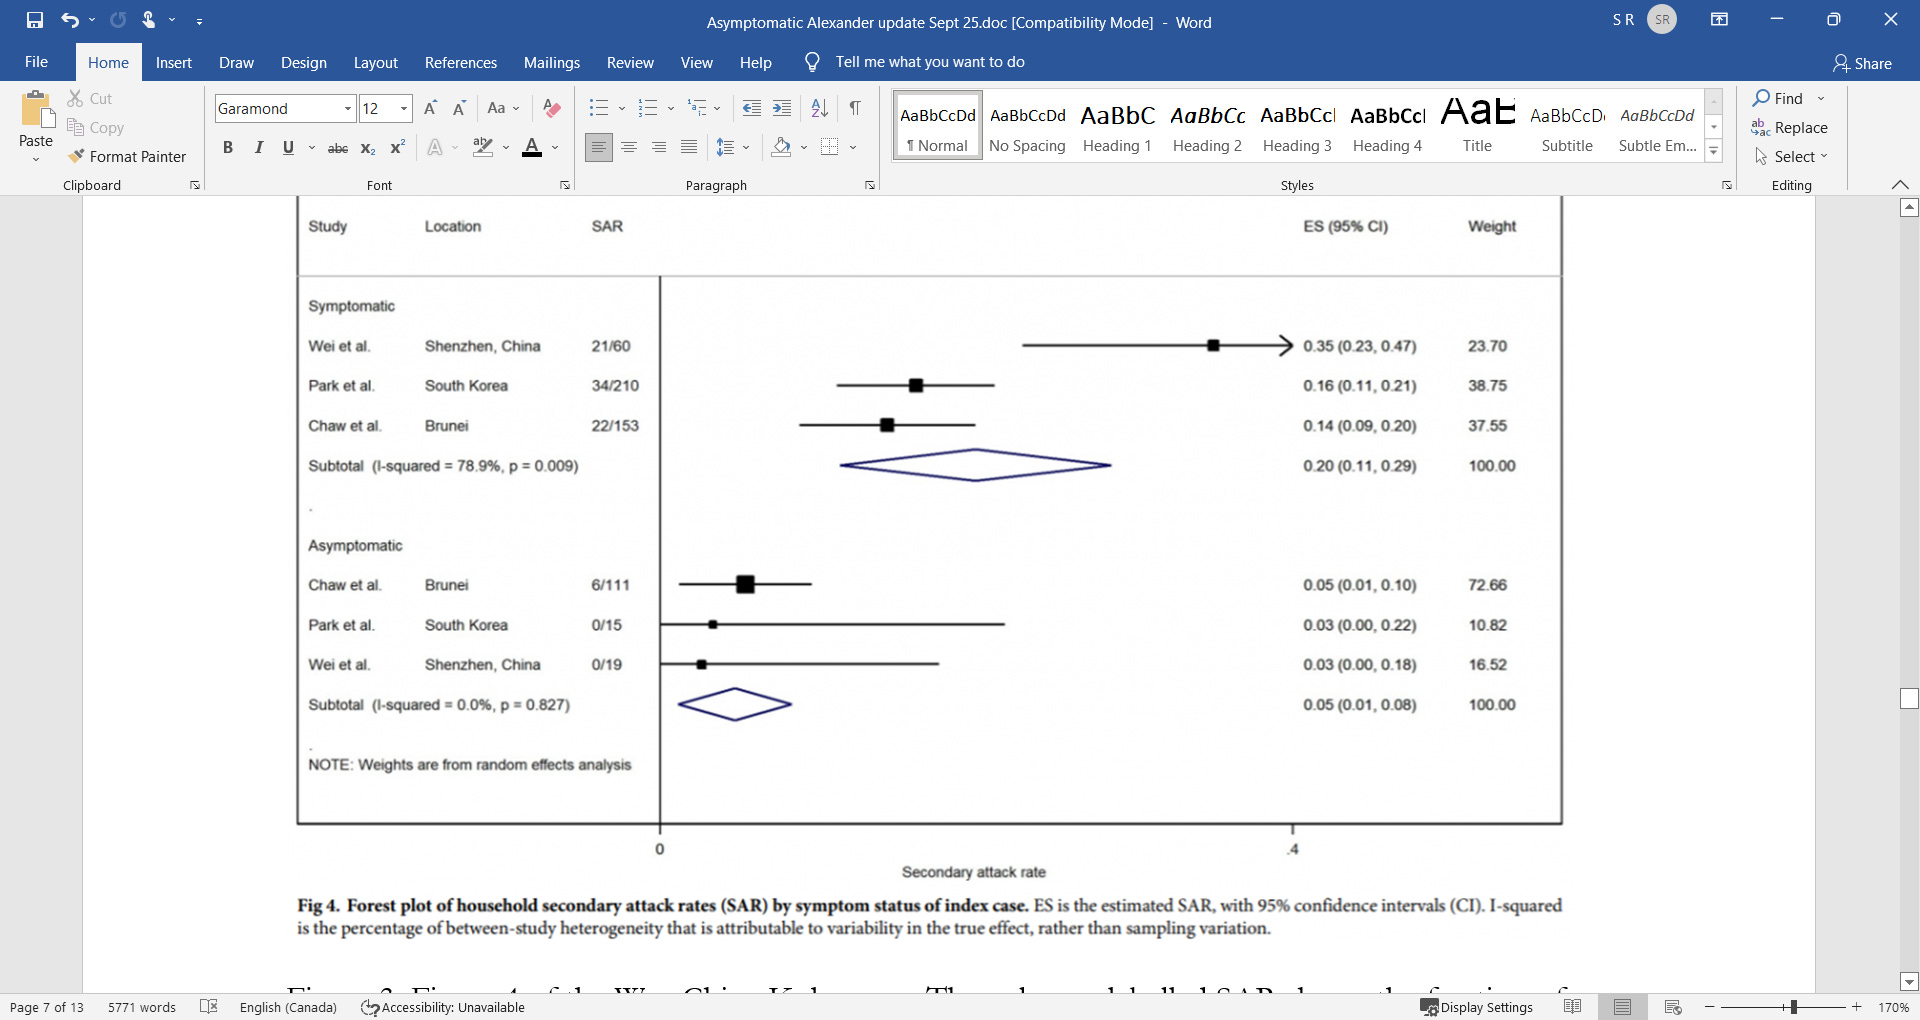Click Decrease Indent icon

pyautogui.click(x=752, y=108)
